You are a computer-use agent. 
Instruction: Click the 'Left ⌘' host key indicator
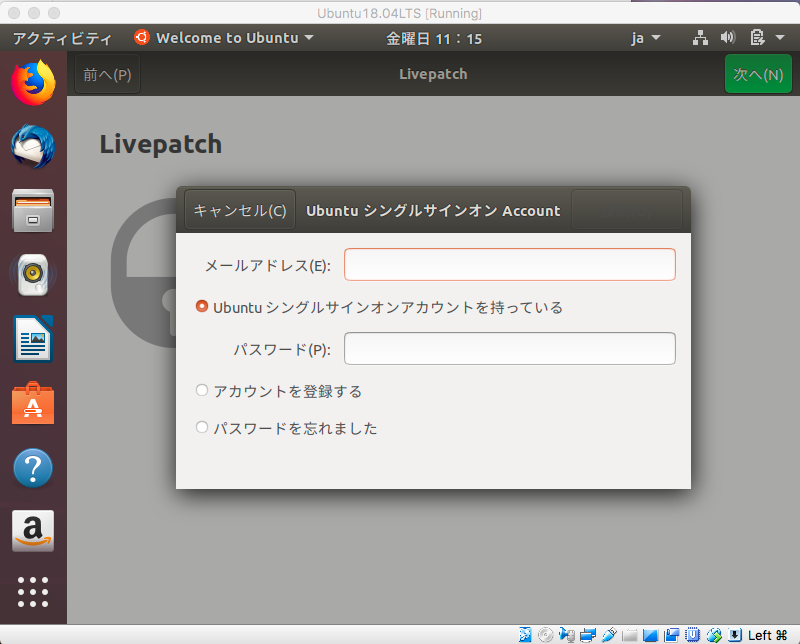[768, 635]
